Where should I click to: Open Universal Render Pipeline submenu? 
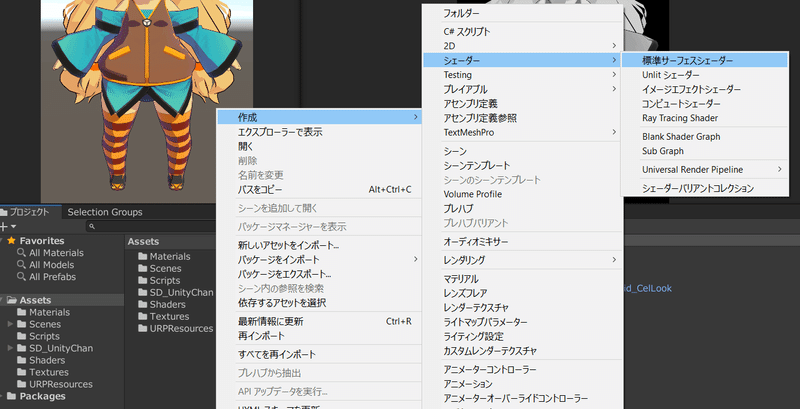704,169
